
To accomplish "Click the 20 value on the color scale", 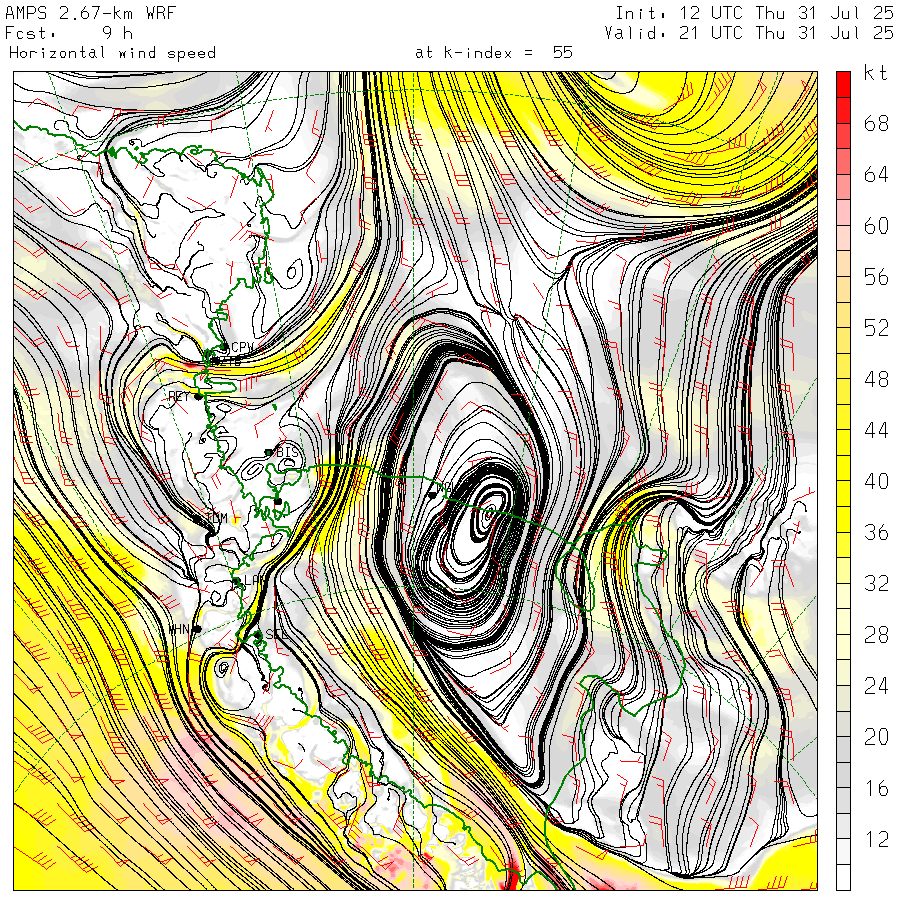I will pos(876,737).
